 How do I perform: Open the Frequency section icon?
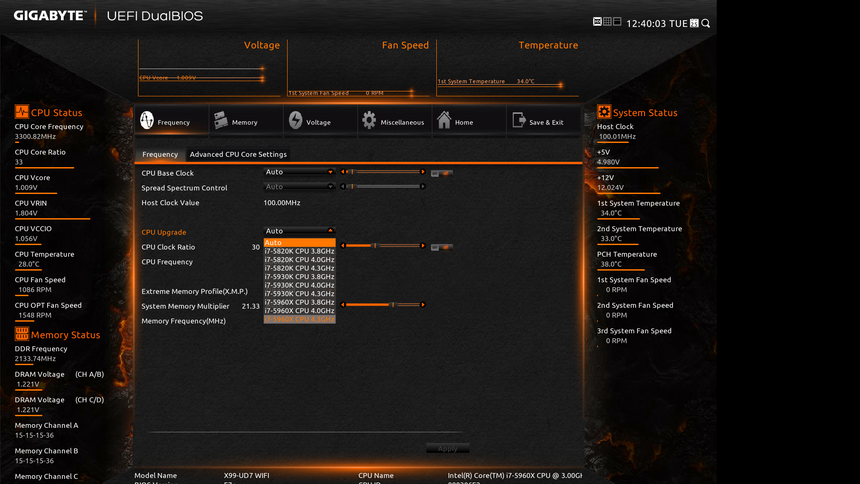point(147,120)
